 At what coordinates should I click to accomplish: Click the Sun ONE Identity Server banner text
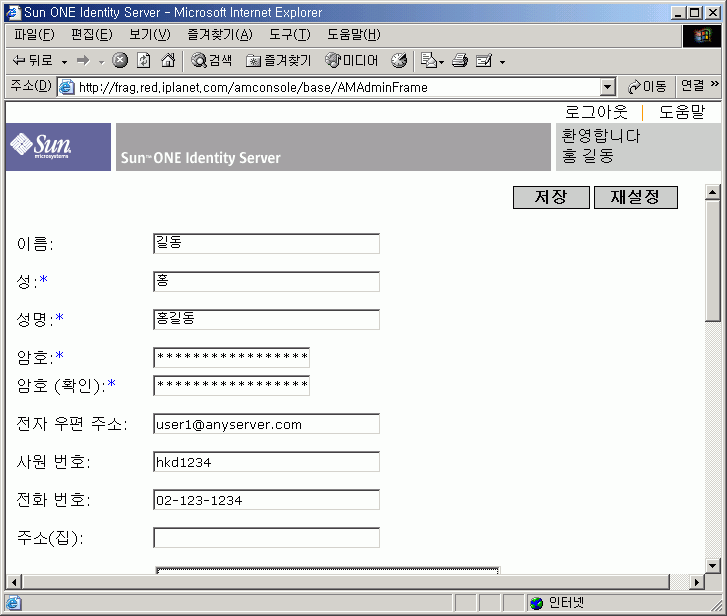point(201,158)
